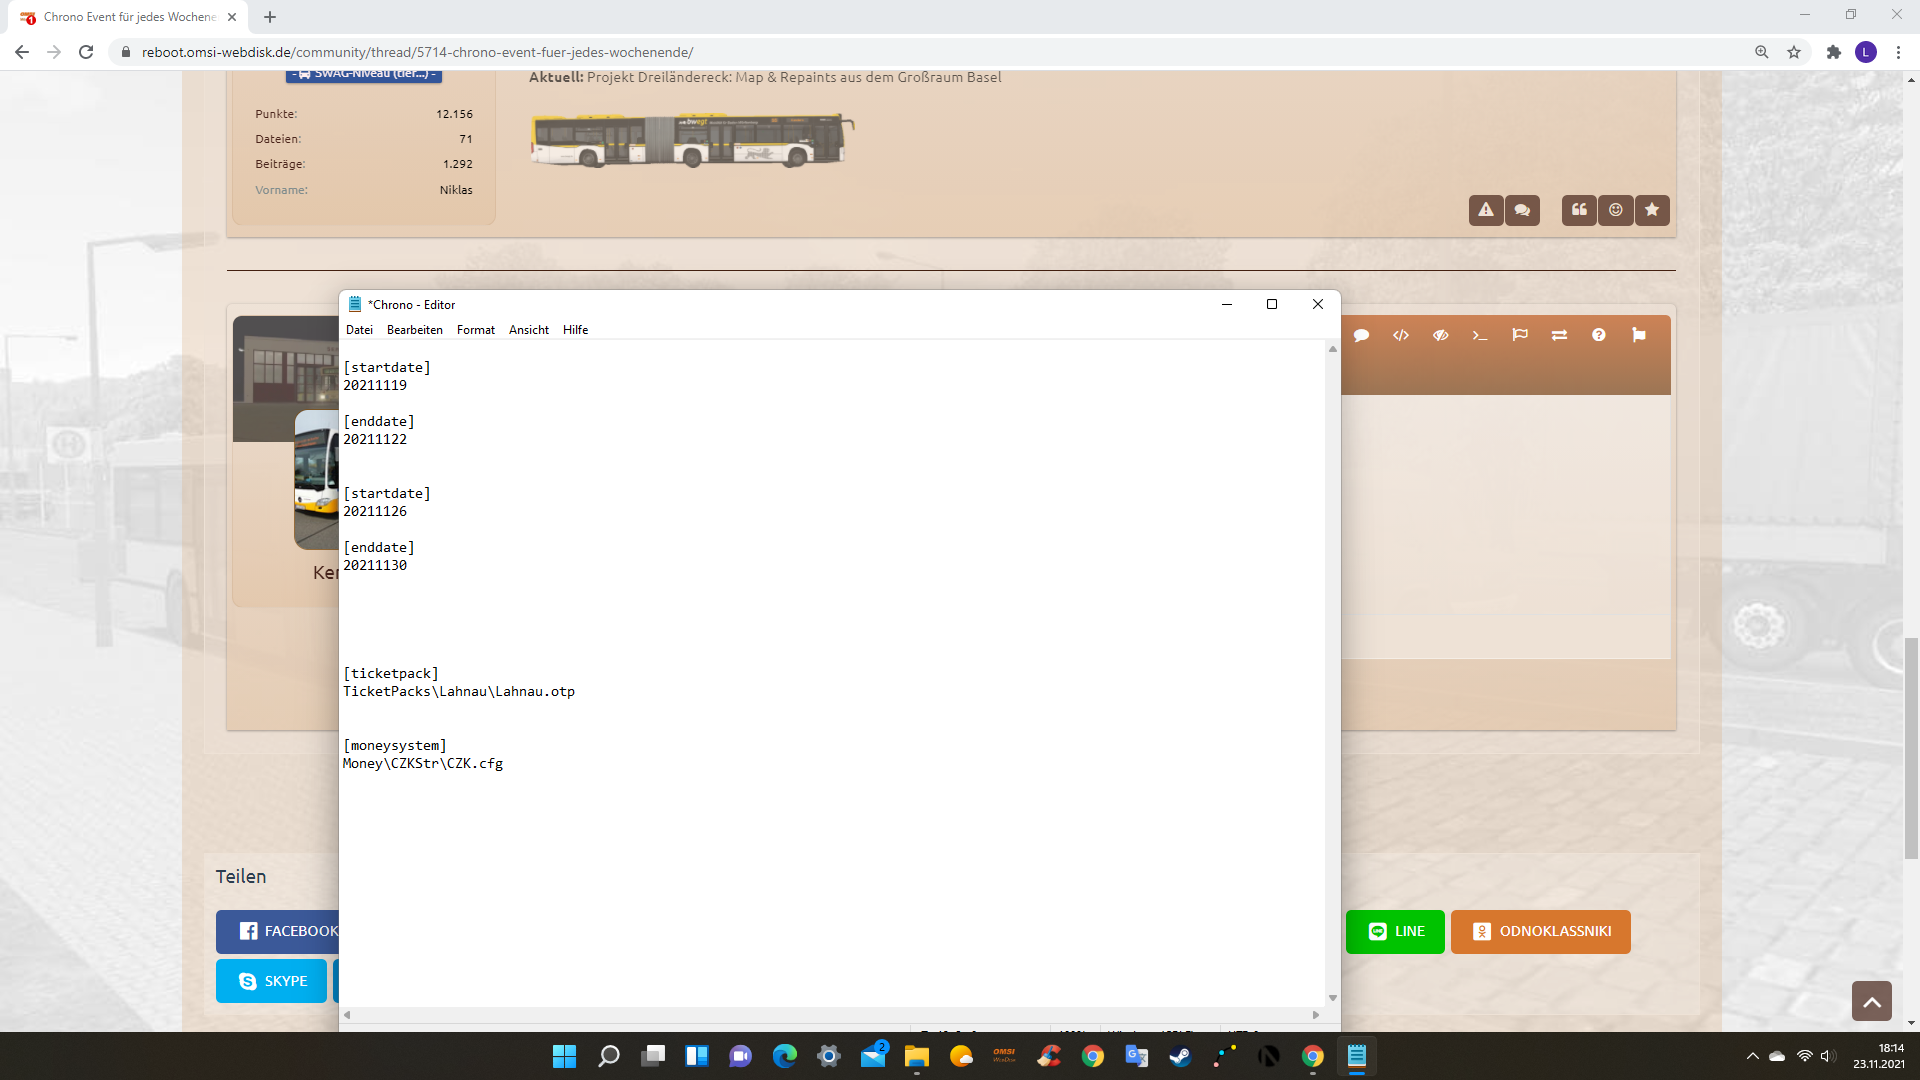Click the ODNOKLASSNIKI share button
1920x1080 pixels.
click(1540, 931)
